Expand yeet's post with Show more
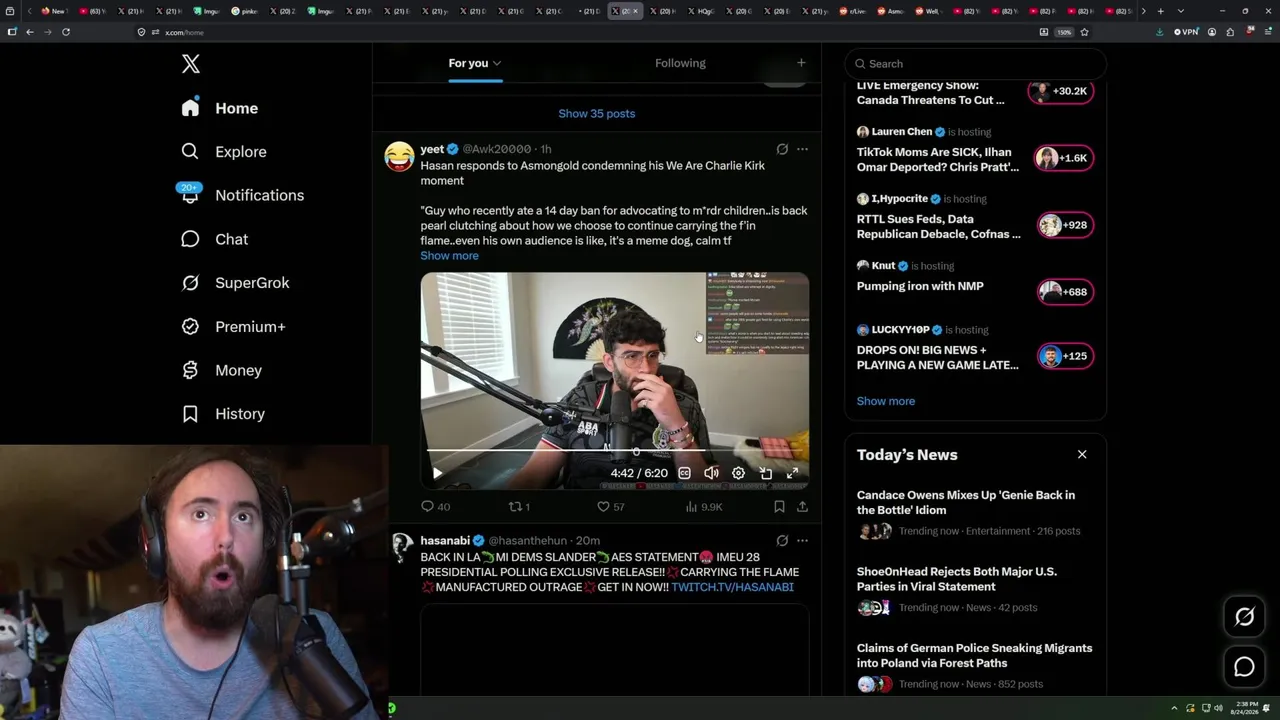Screen dimensions: 1280x720 [449, 256]
